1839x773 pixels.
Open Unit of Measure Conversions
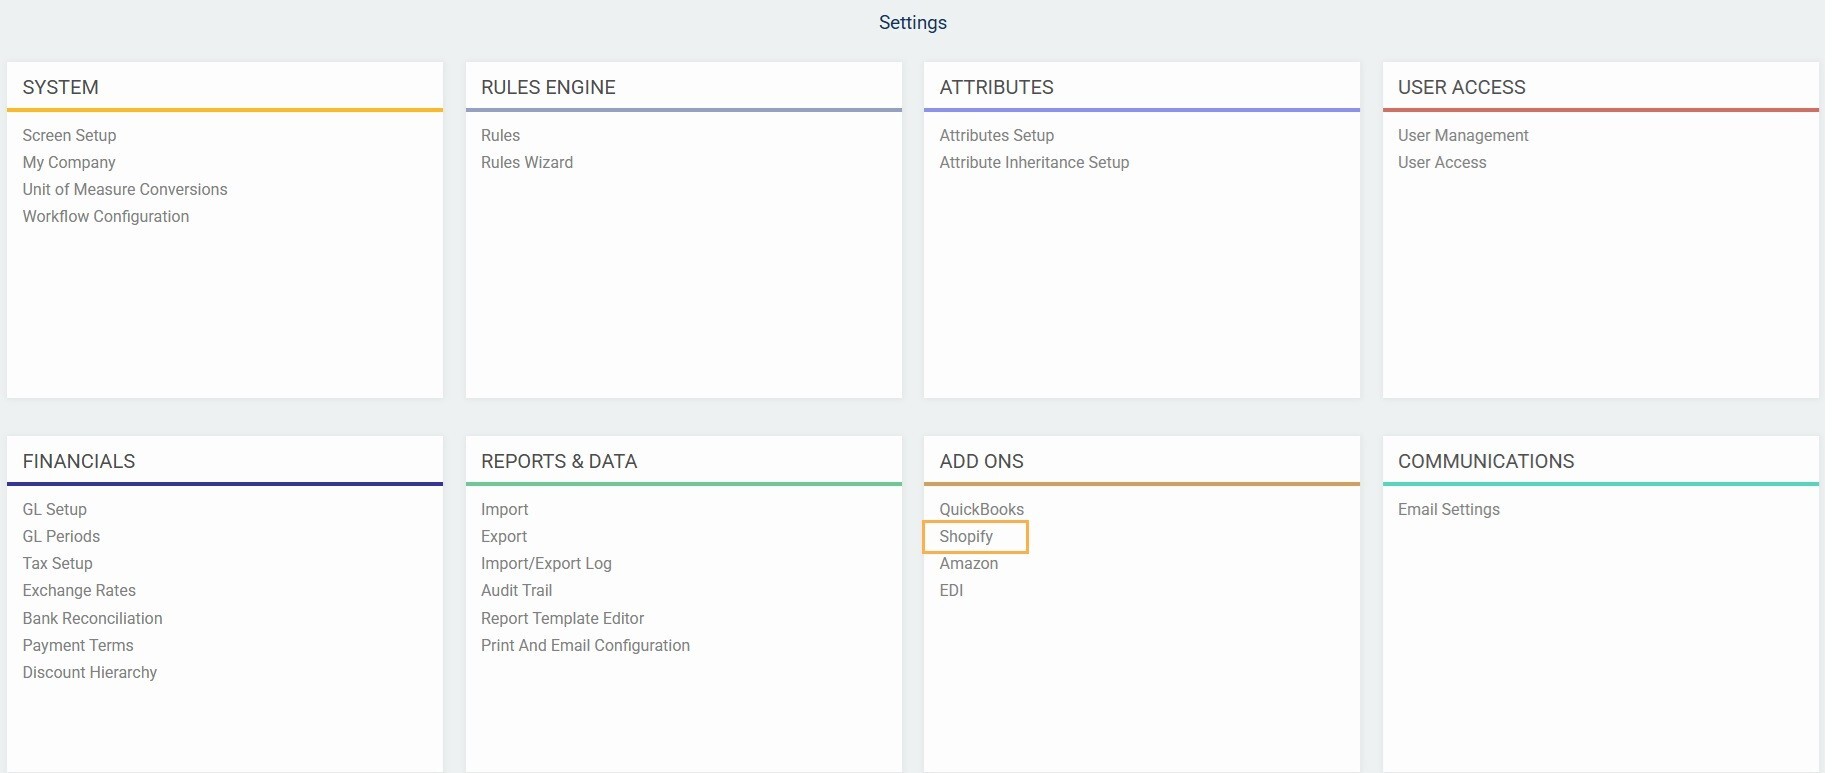pos(125,189)
